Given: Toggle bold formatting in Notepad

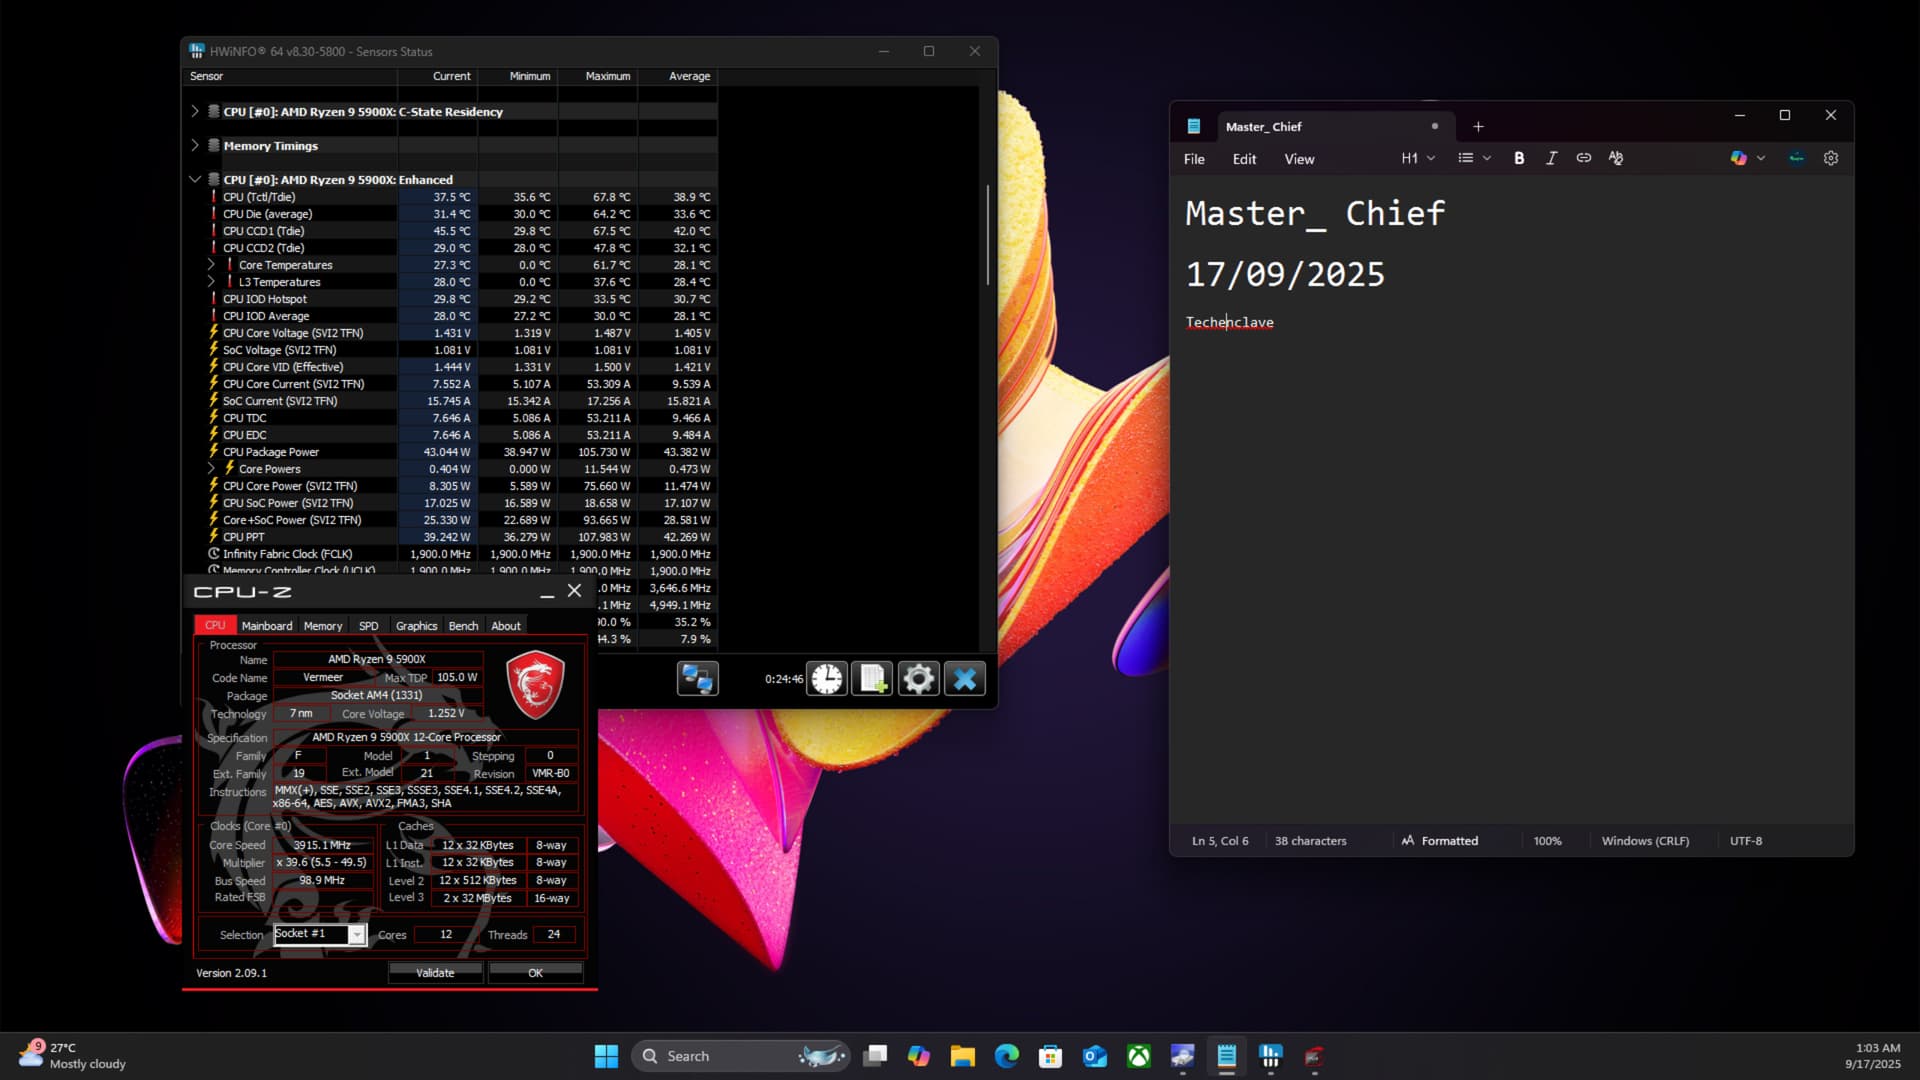Looking at the screenshot, I should click(1519, 158).
